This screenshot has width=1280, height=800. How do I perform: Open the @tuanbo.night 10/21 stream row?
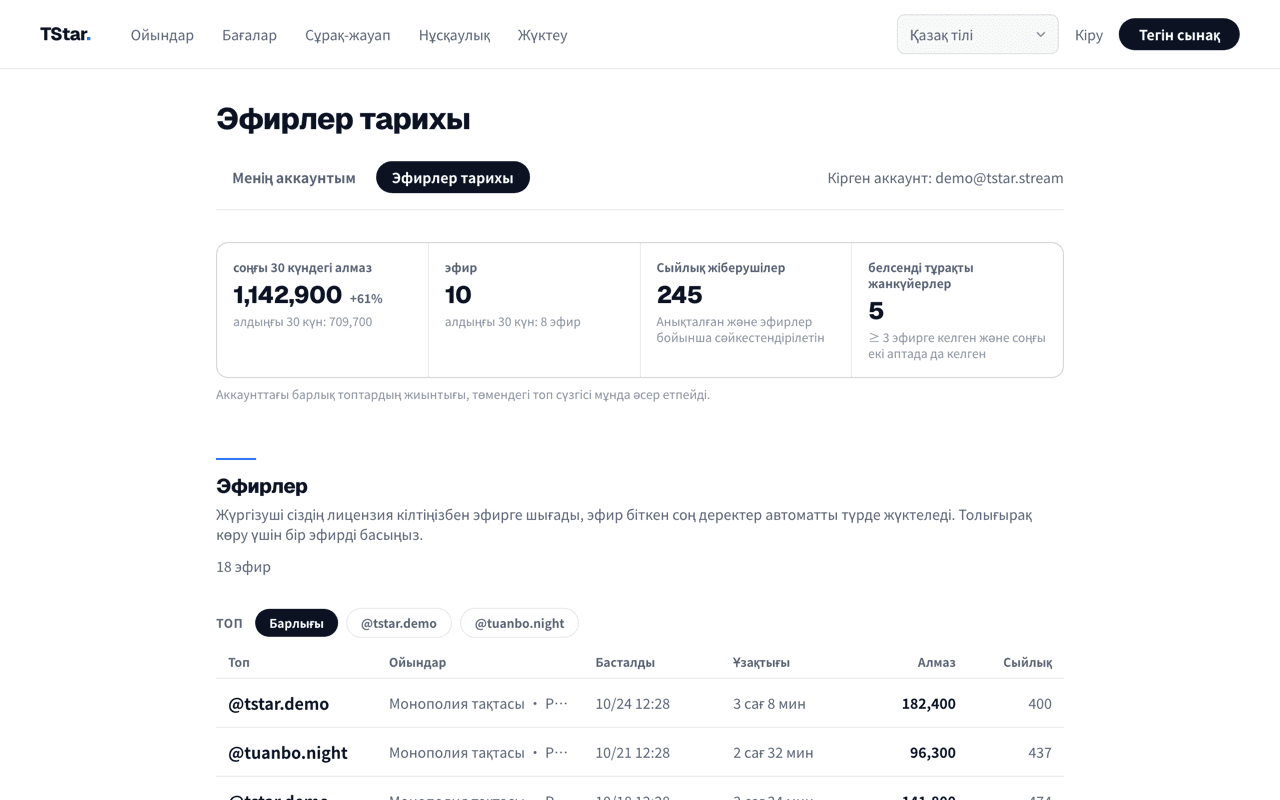640,752
